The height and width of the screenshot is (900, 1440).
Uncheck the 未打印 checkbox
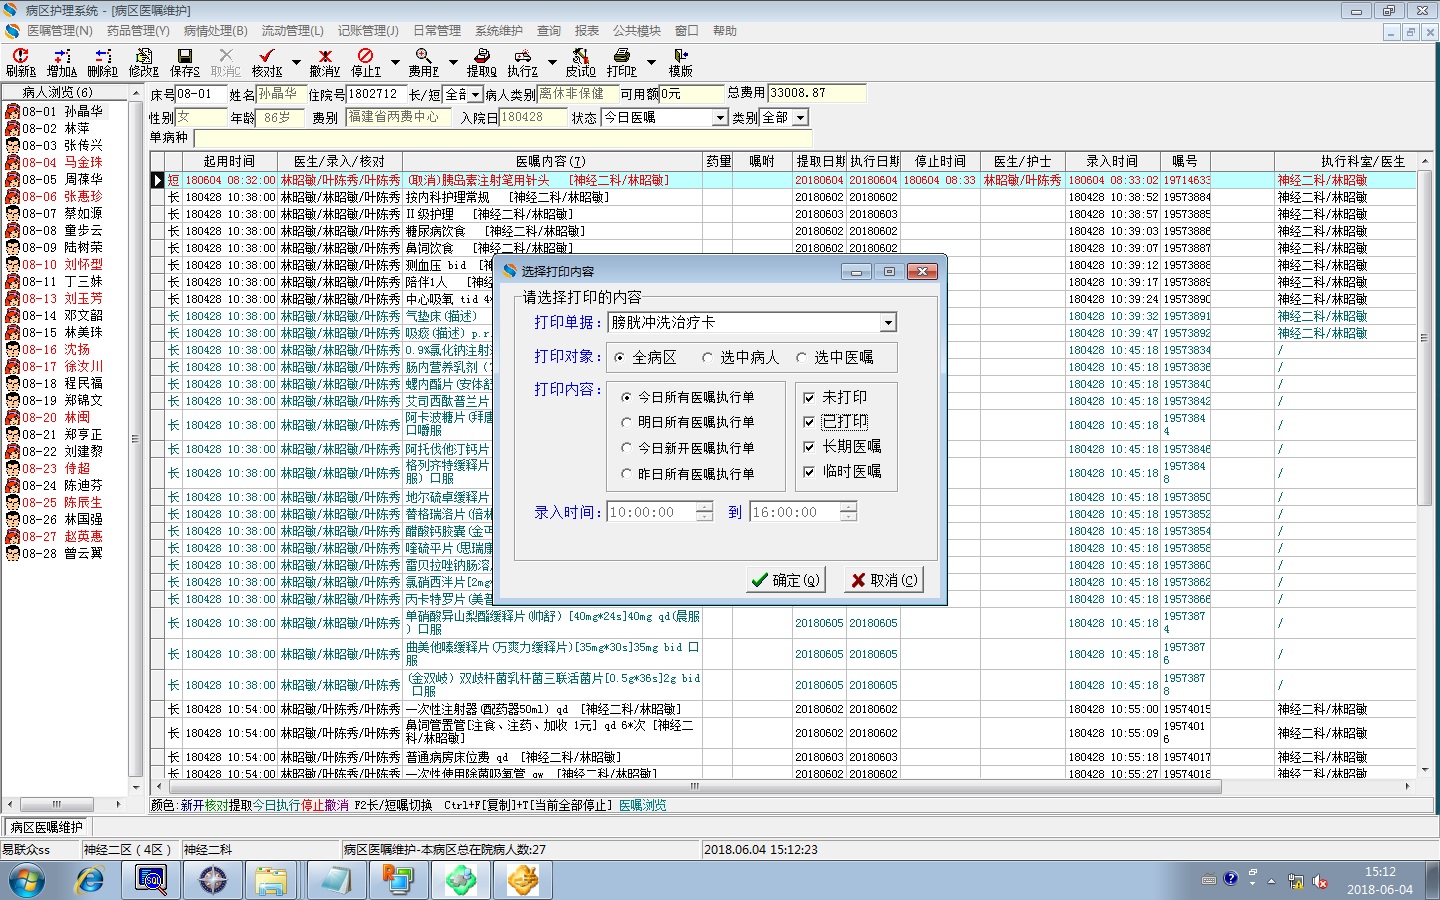pyautogui.click(x=809, y=397)
